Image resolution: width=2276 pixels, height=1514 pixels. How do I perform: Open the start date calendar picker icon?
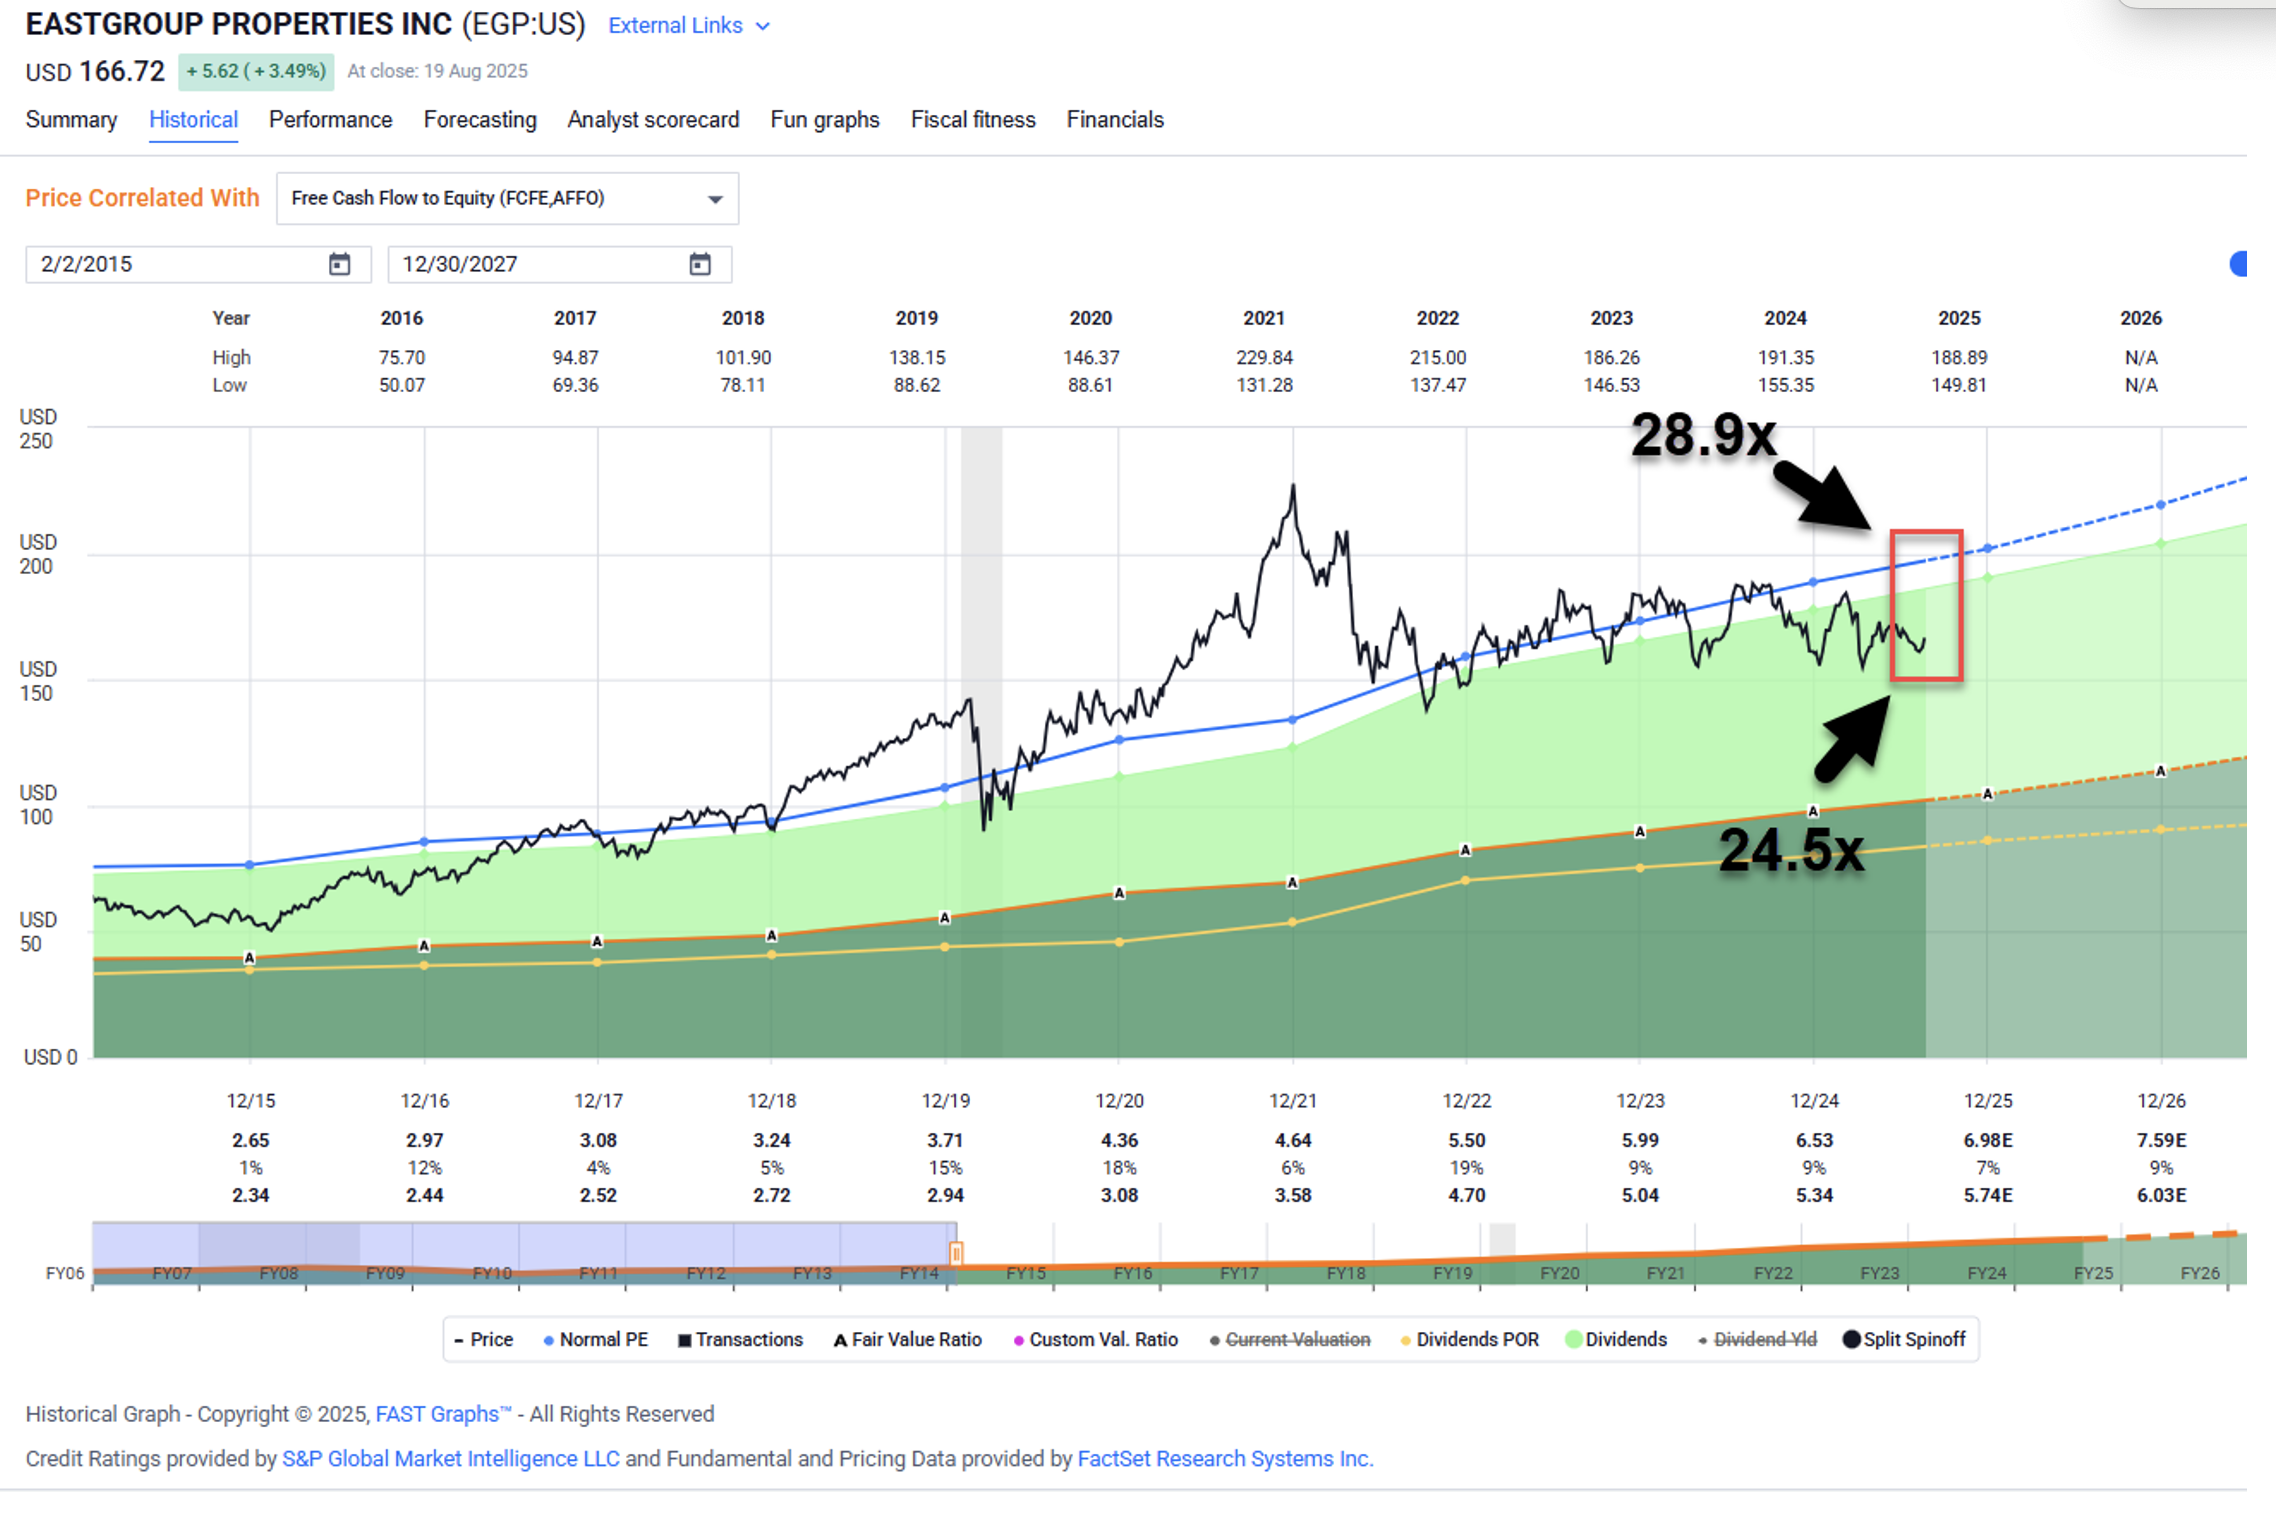point(340,264)
